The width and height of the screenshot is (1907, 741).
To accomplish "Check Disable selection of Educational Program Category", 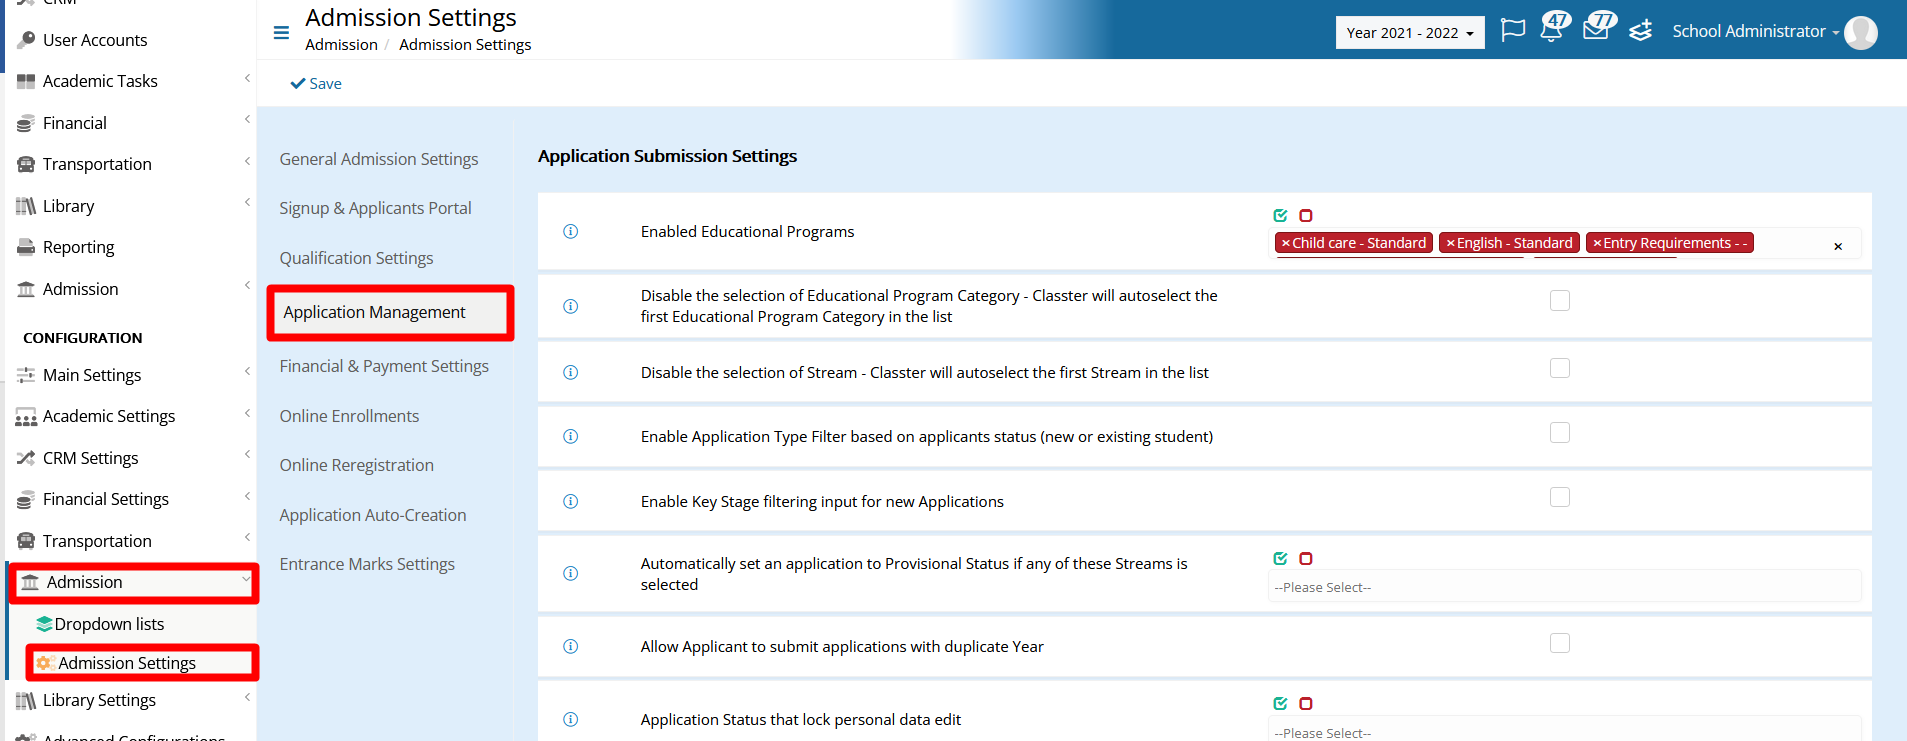I will 1560,300.
